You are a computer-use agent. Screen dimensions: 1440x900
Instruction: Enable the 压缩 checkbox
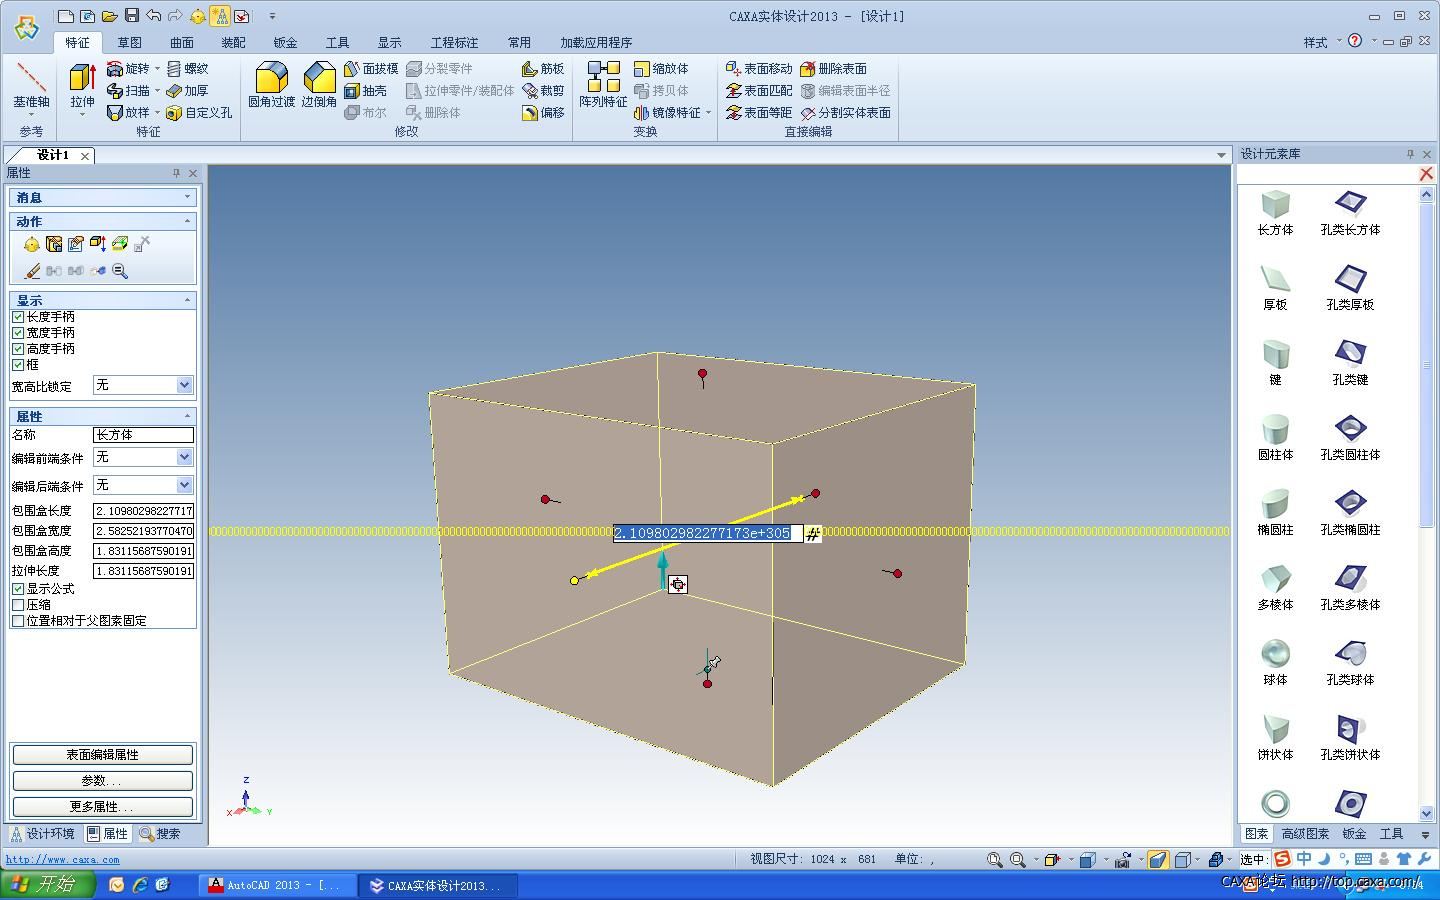coord(18,605)
